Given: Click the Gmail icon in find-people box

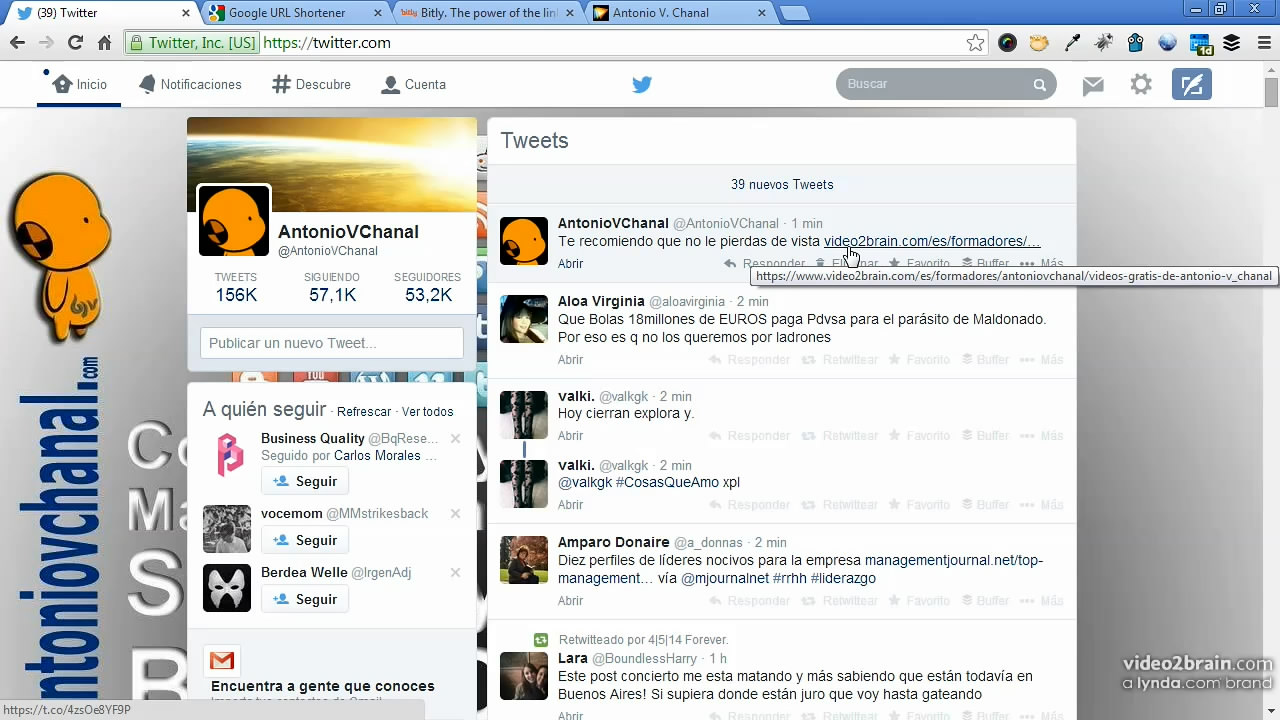Looking at the screenshot, I should pyautogui.click(x=222, y=661).
